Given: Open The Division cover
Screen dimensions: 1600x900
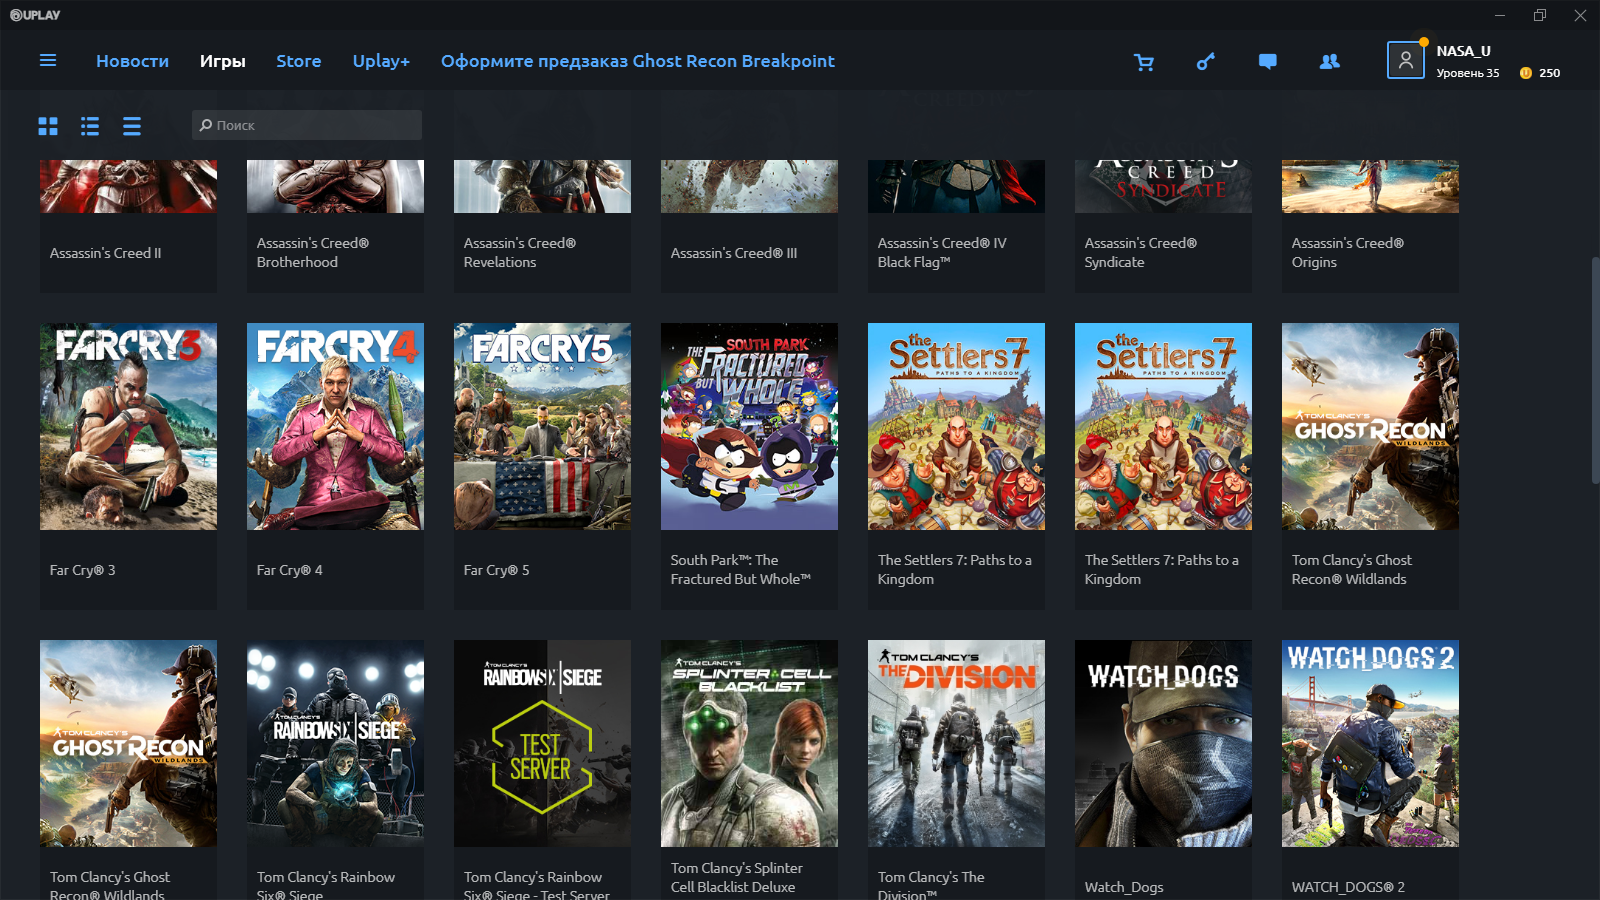Looking at the screenshot, I should 956,743.
